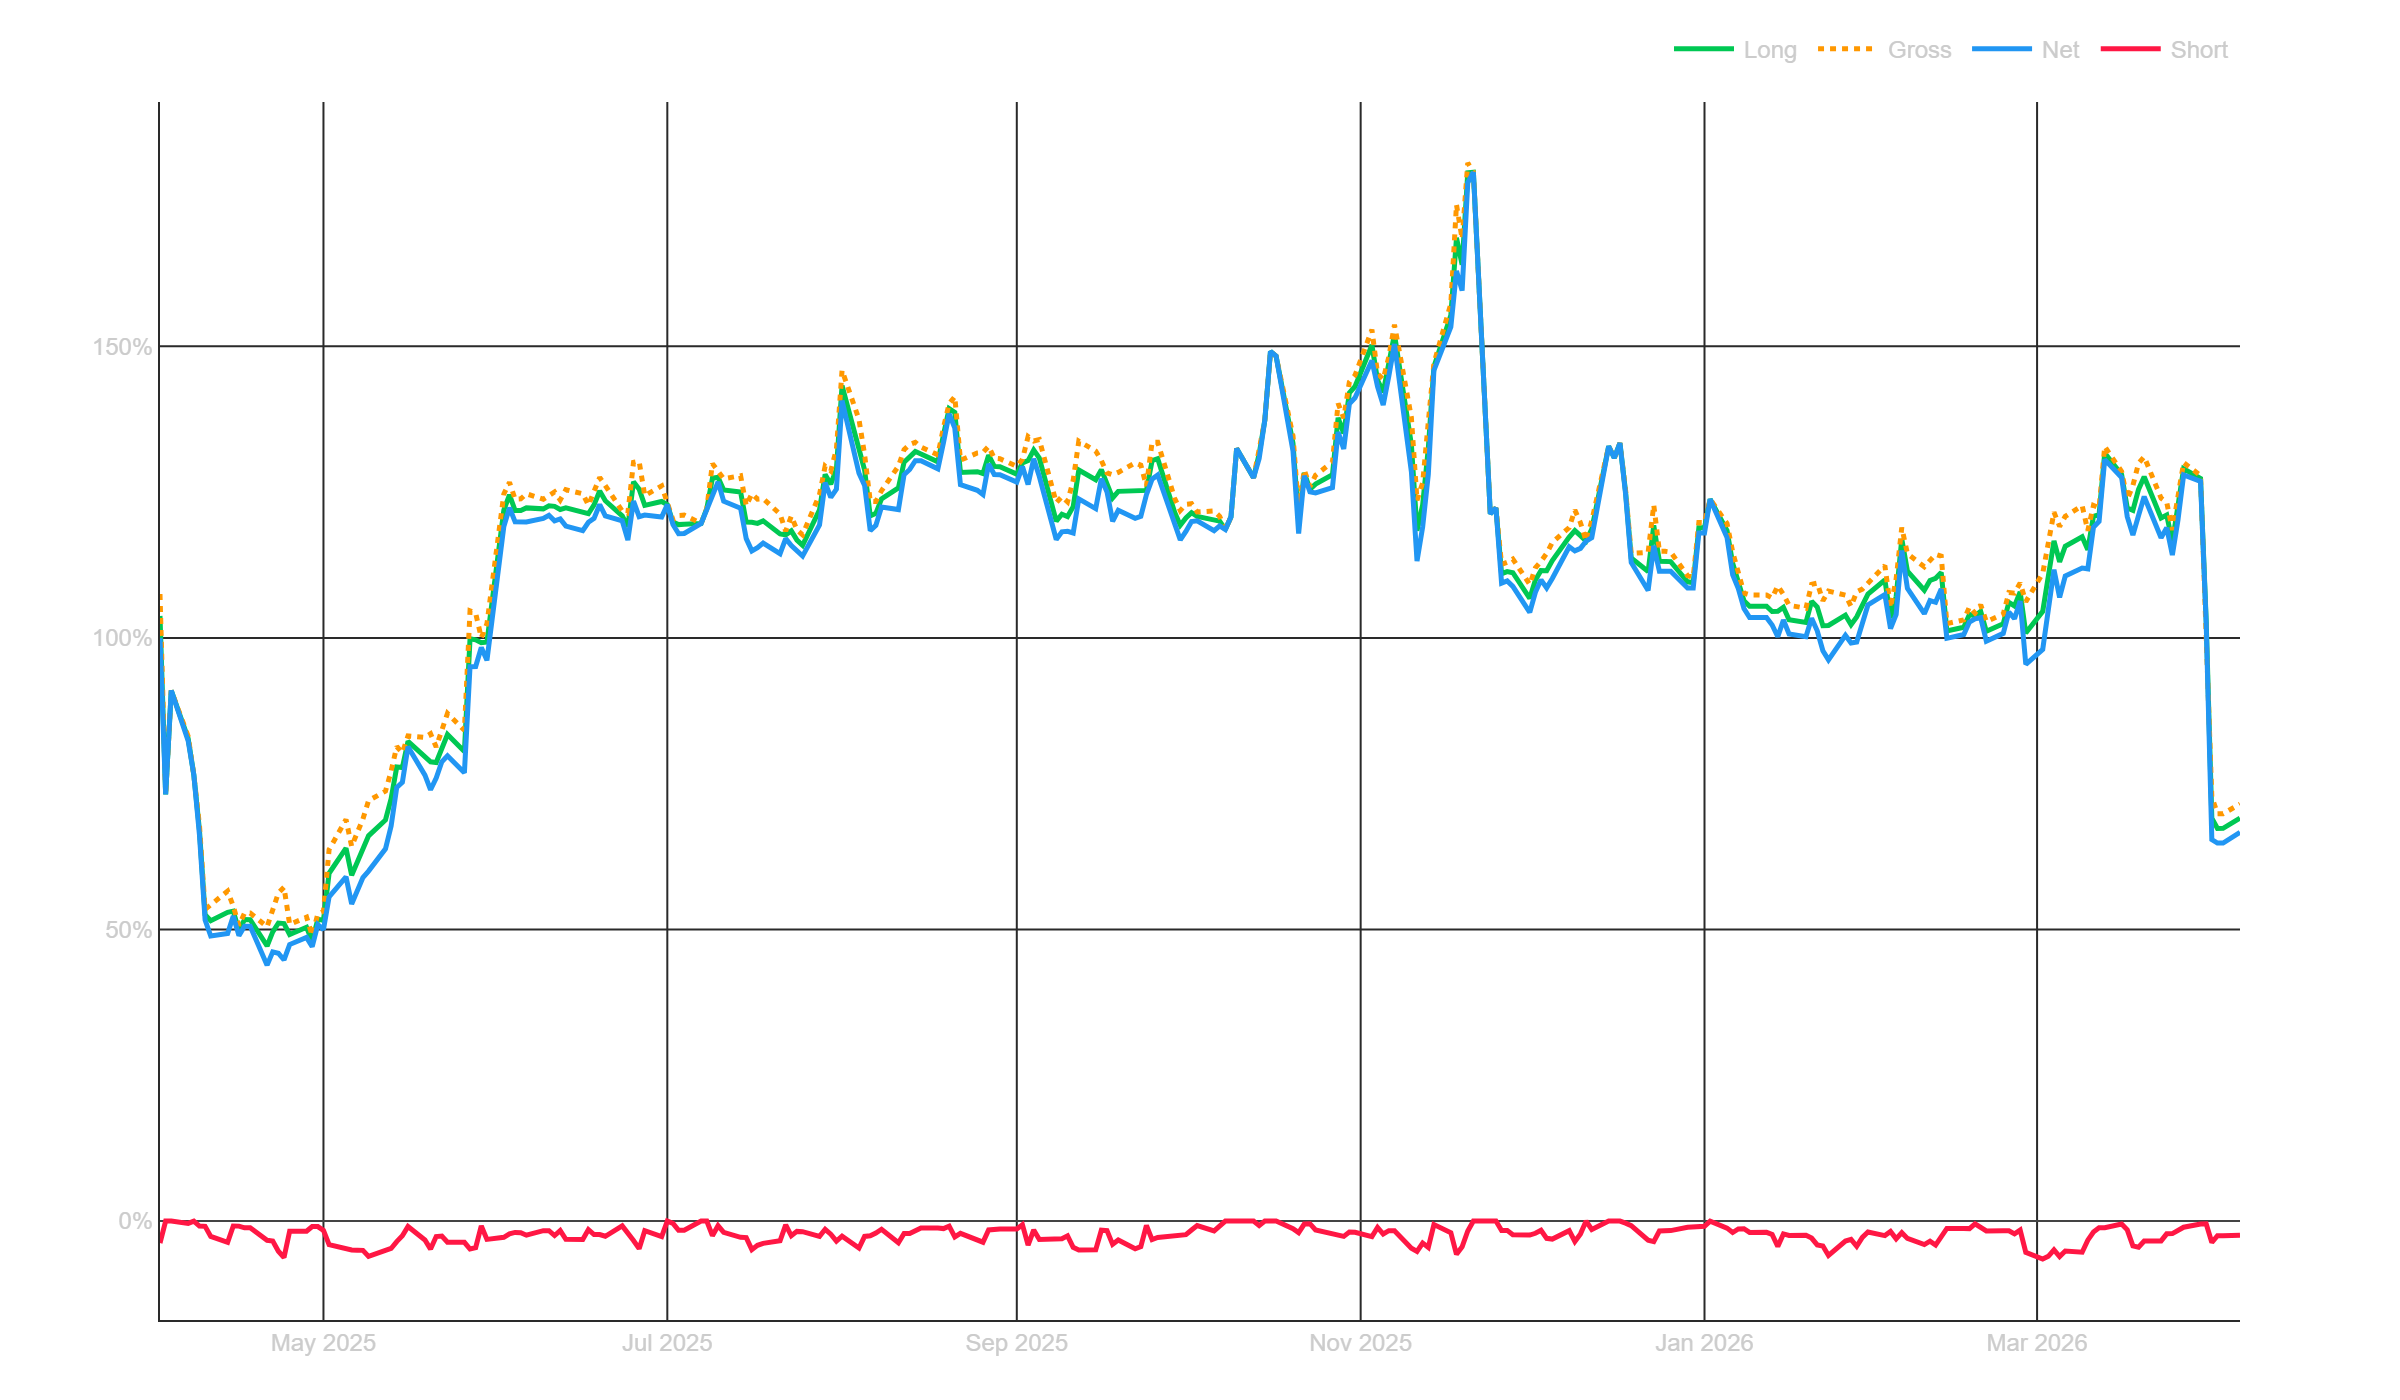Click the 150% y-axis tick label

tap(122, 347)
